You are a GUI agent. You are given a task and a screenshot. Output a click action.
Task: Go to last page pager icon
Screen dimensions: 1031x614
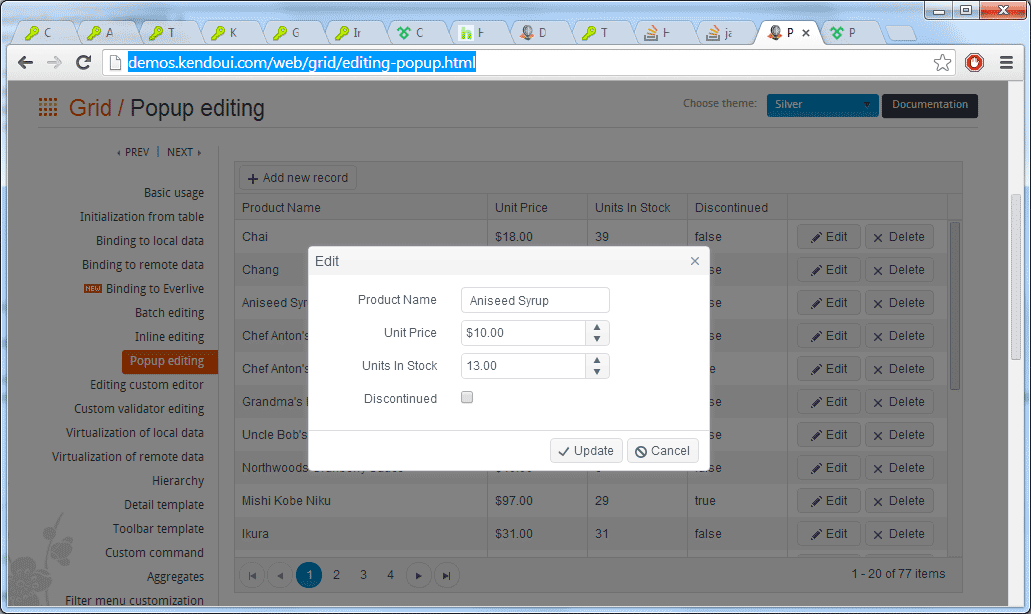[x=446, y=575]
